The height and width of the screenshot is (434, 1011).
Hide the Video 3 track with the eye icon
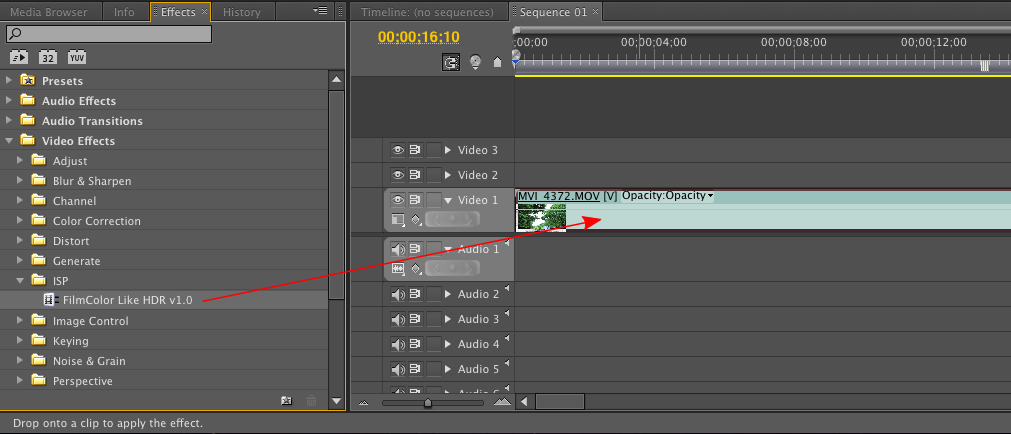[x=398, y=150]
